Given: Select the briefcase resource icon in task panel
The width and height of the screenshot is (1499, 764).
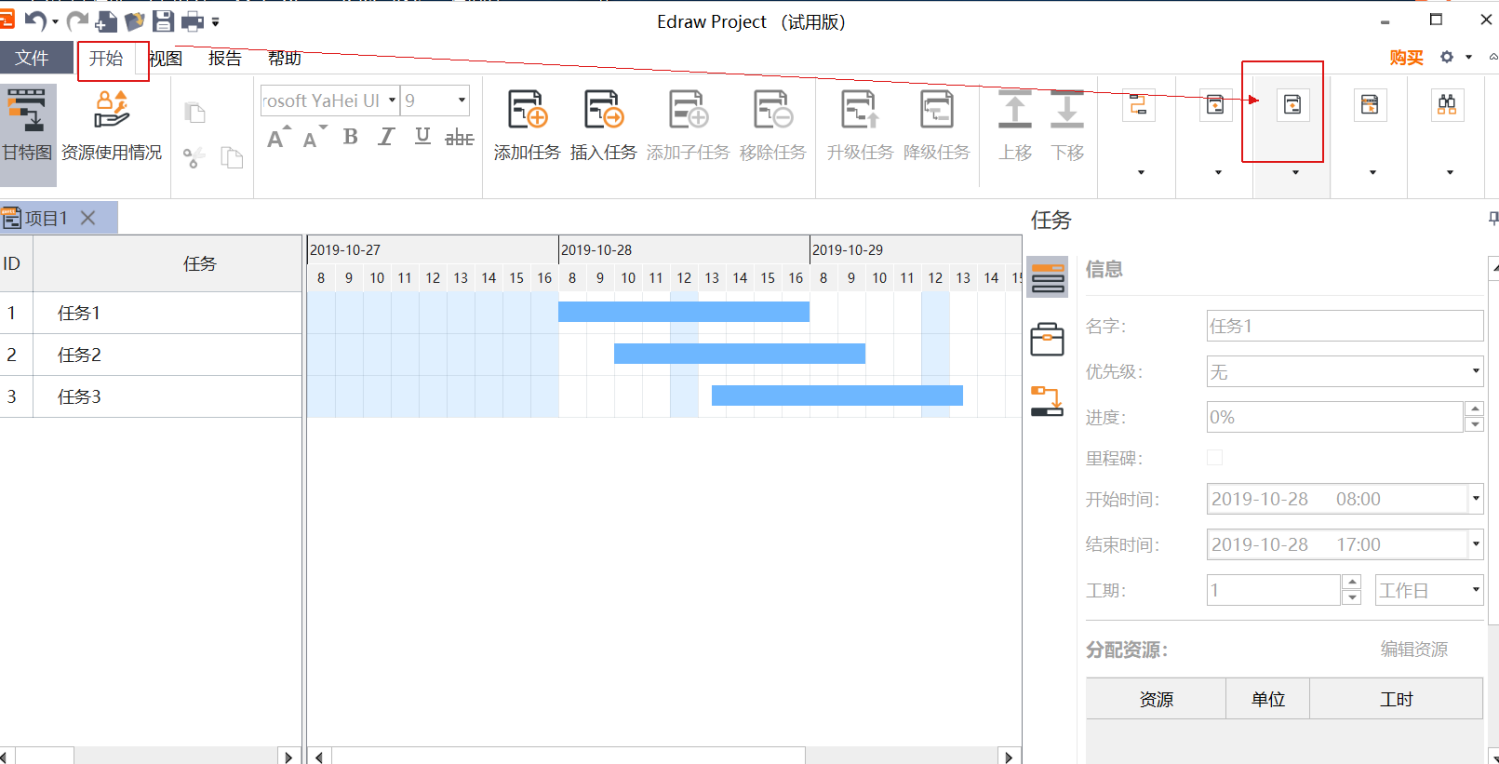Looking at the screenshot, I should (x=1046, y=339).
